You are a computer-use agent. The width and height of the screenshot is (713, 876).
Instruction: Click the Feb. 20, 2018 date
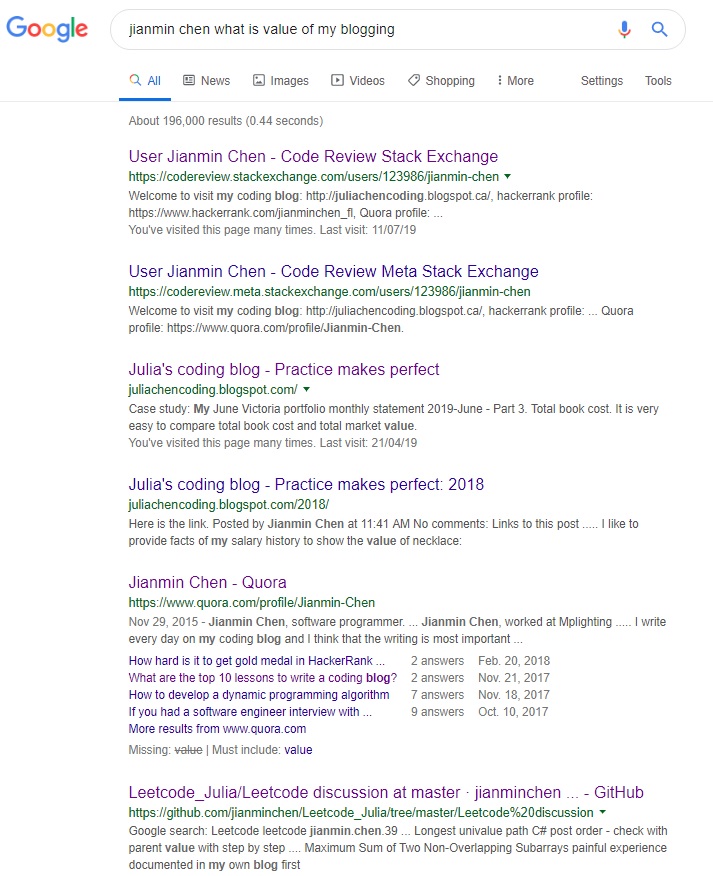coord(514,661)
